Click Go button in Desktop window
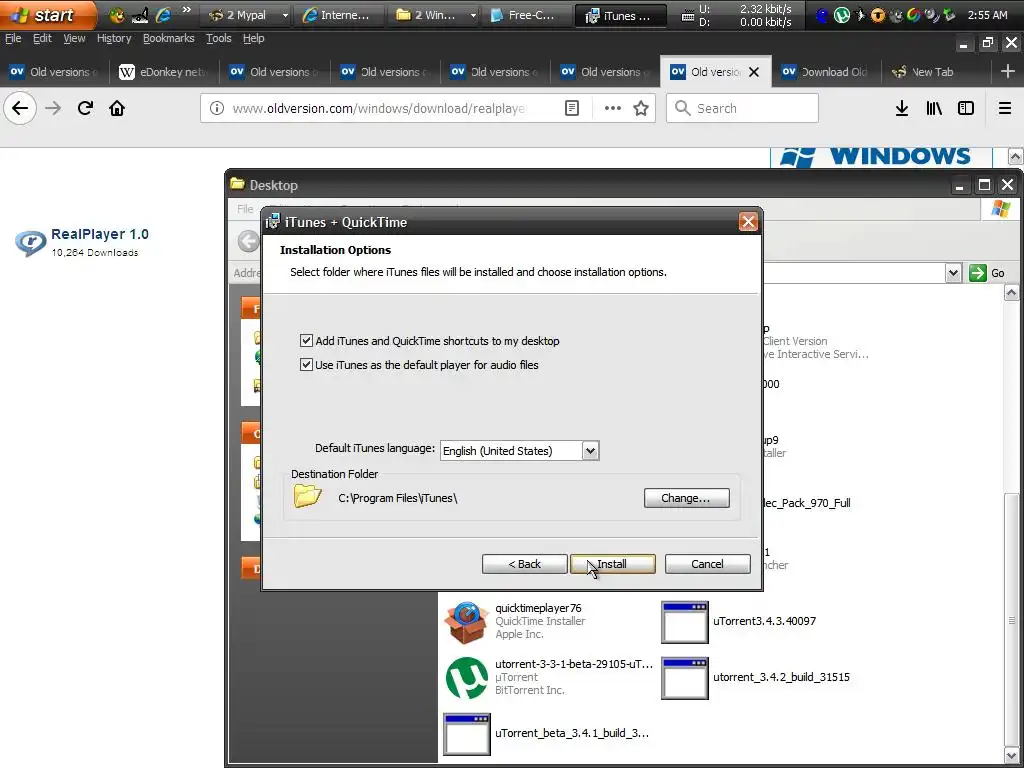The height and width of the screenshot is (768, 1024). (987, 273)
